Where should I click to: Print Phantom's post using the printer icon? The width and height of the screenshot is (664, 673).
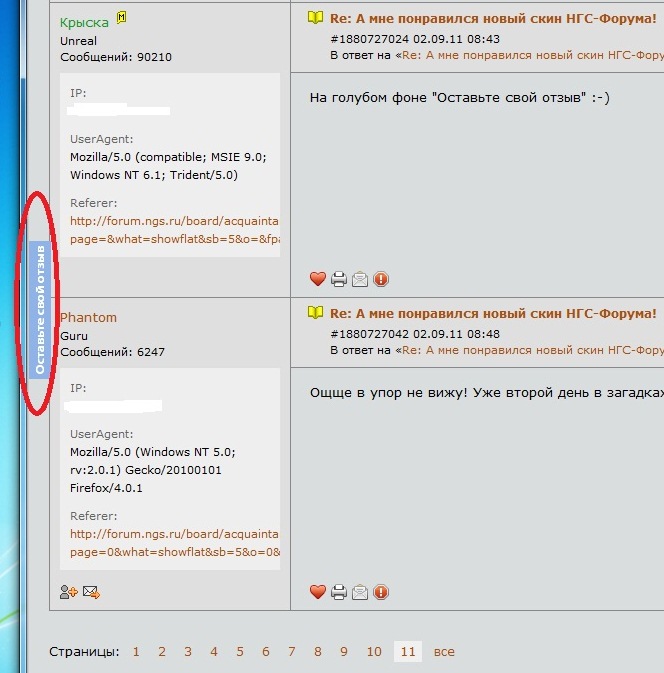point(339,592)
